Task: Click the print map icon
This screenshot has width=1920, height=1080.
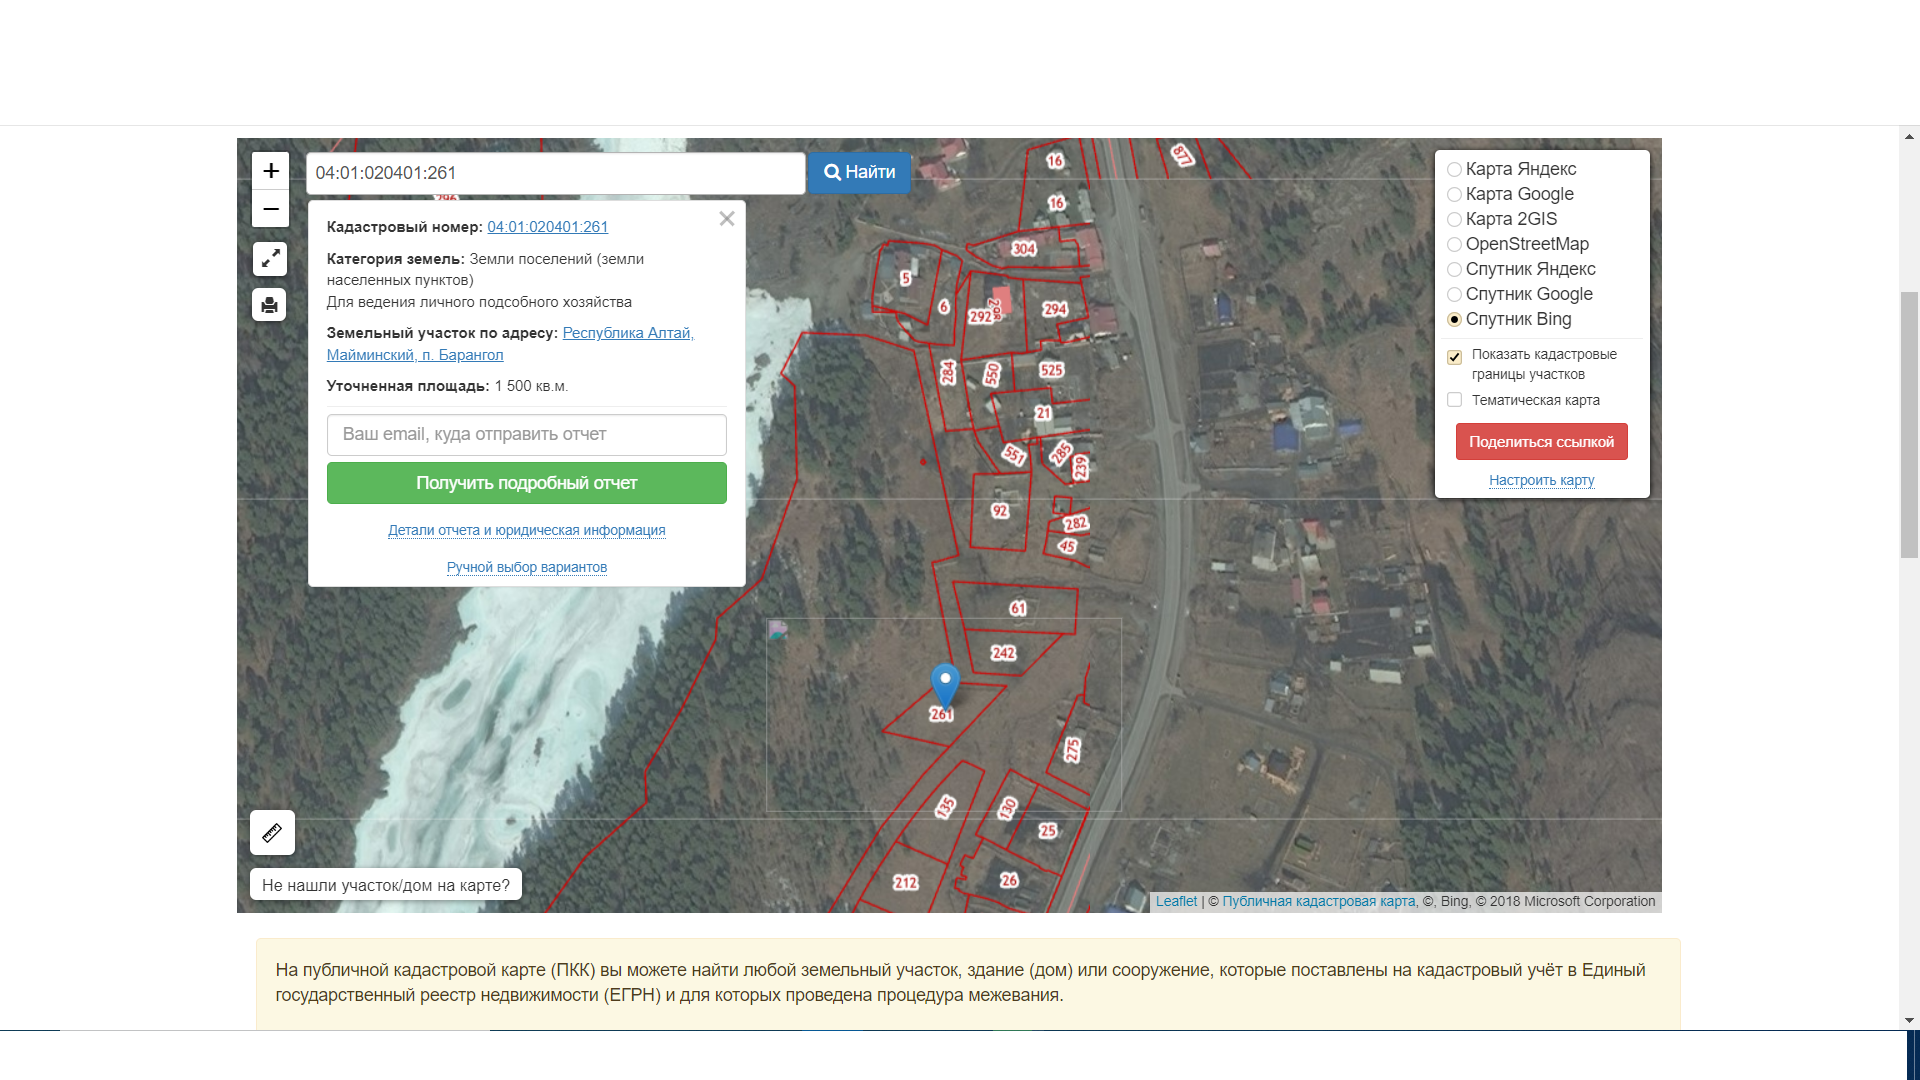Action: tap(270, 305)
